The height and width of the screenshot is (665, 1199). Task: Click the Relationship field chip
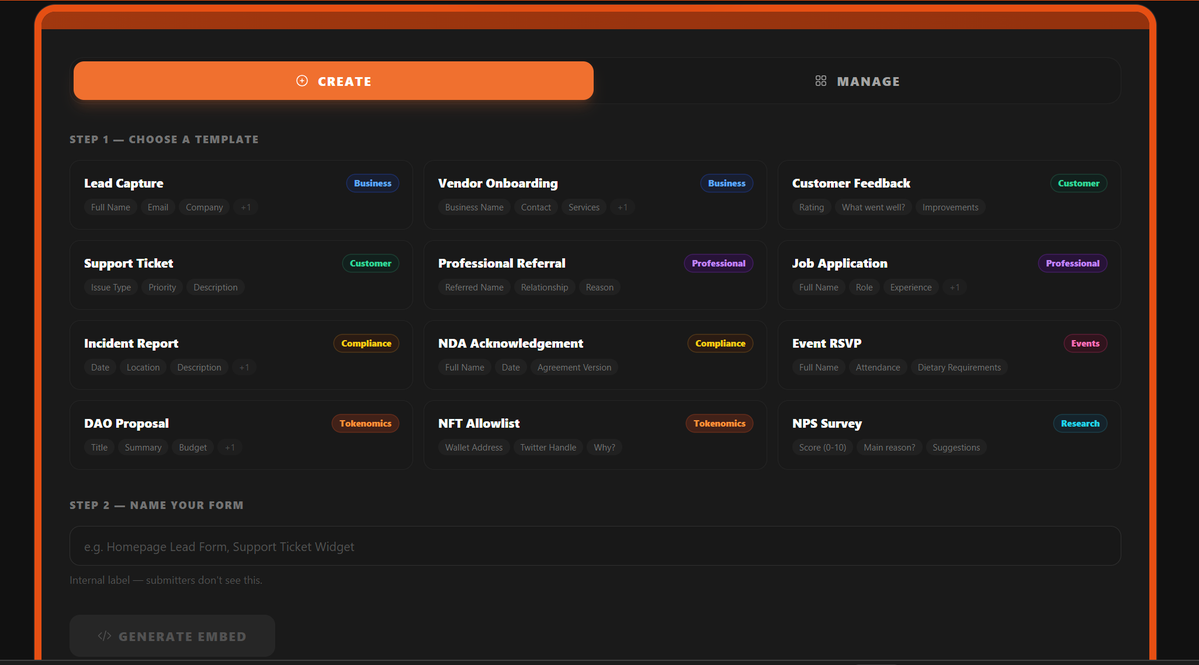pos(544,287)
